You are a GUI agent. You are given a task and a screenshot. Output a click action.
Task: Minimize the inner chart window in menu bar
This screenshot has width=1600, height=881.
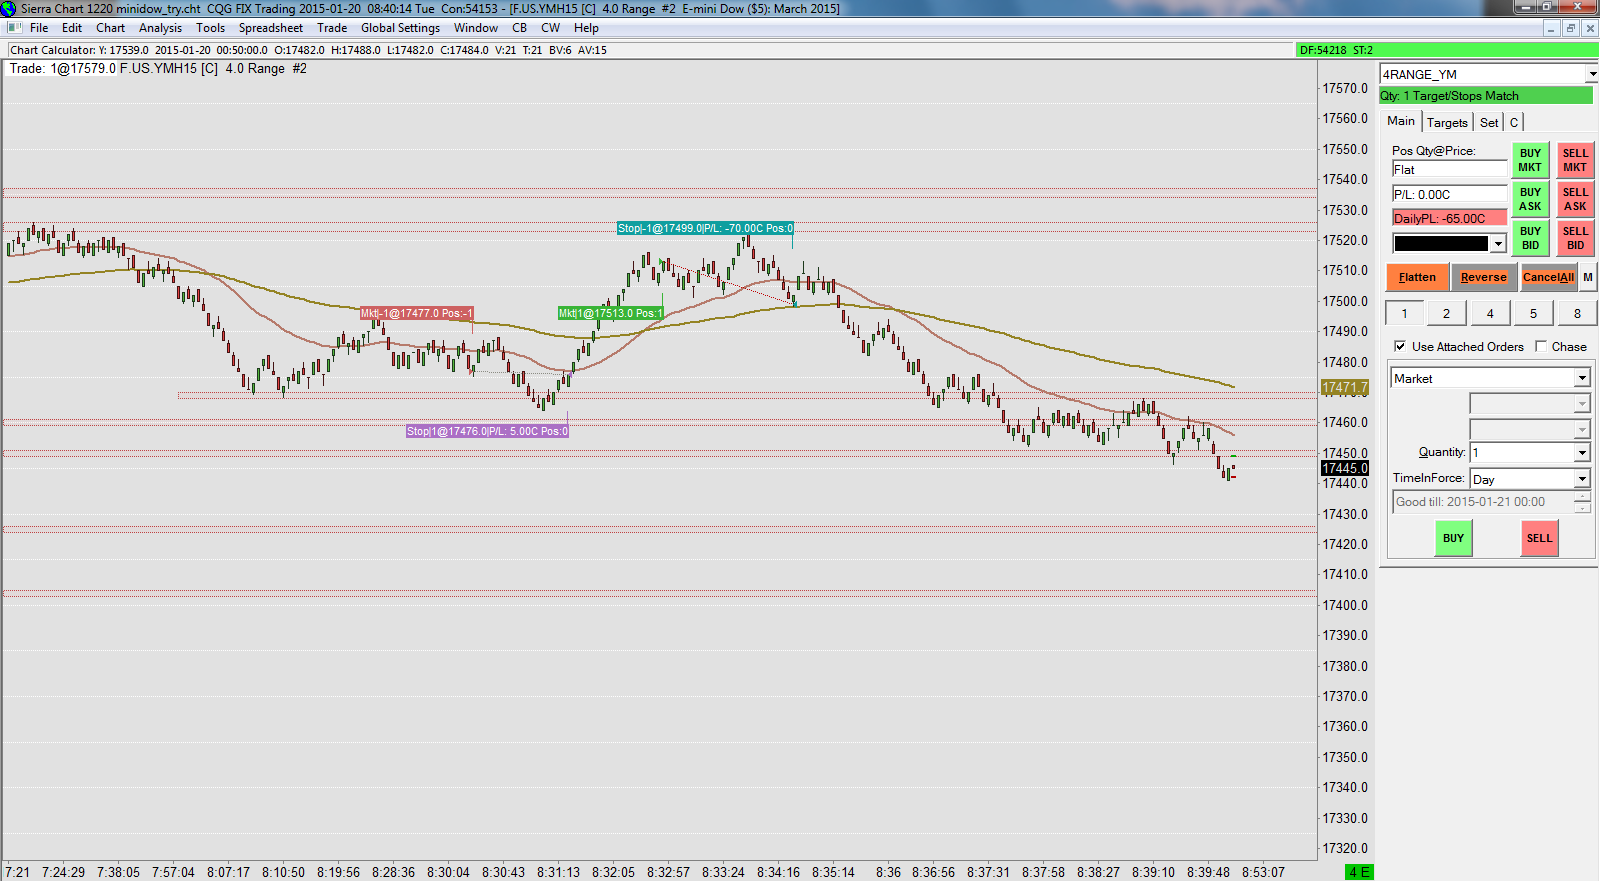click(x=1550, y=28)
